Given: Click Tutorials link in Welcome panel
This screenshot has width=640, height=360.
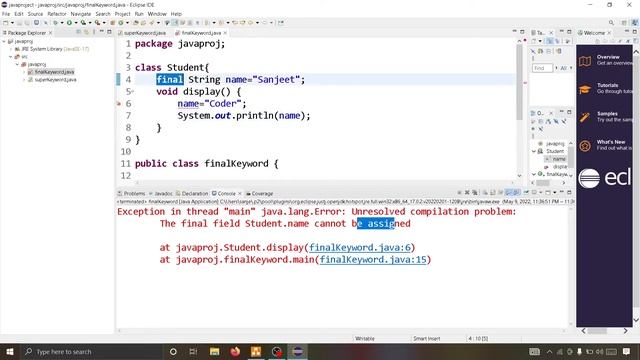Looking at the screenshot, I should pyautogui.click(x=607, y=85).
